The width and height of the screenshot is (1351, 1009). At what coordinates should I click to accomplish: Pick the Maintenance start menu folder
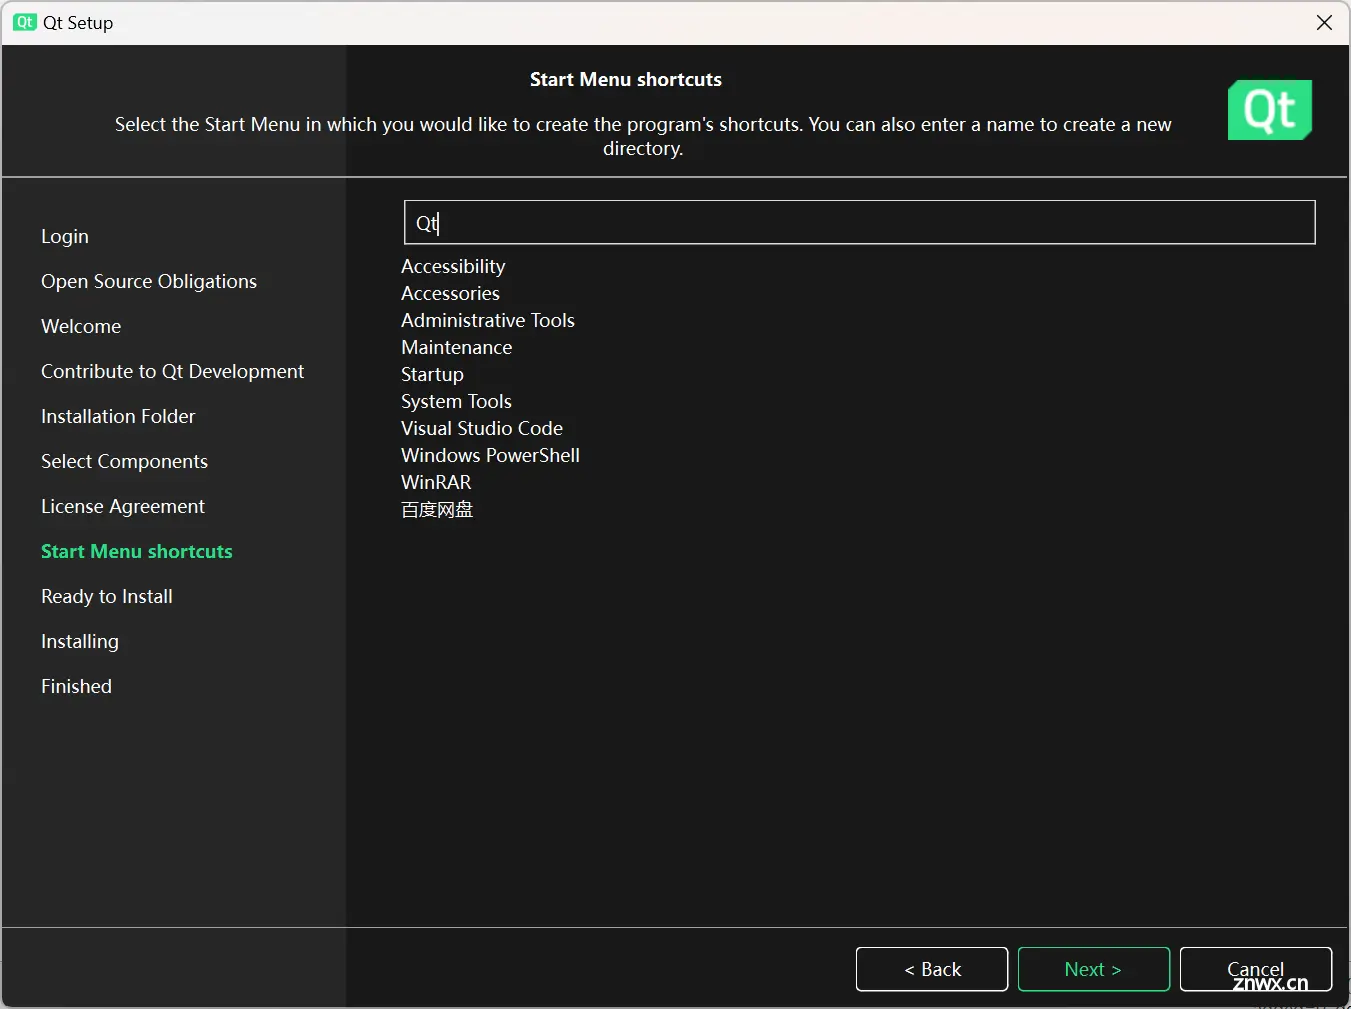456,347
